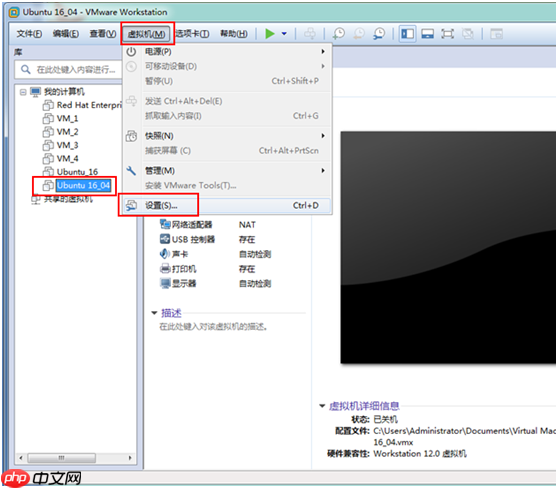Select Ubuntu 16_04 in the library
Image resolution: width=558 pixels, height=488 pixels.
[83, 185]
